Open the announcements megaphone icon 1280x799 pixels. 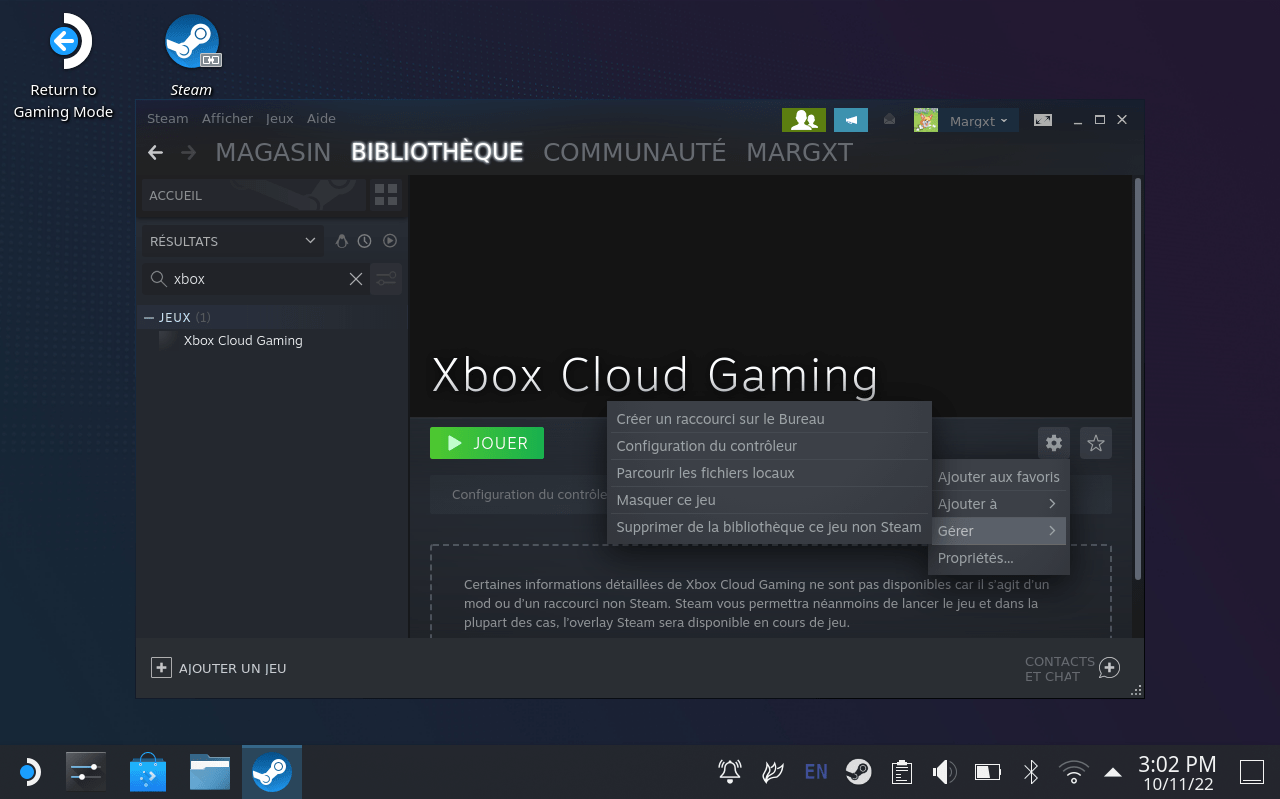851,120
